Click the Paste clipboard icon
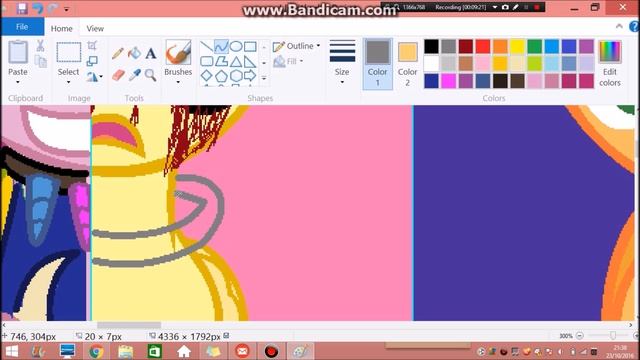Viewport: 640px width, 360px height. (18, 52)
